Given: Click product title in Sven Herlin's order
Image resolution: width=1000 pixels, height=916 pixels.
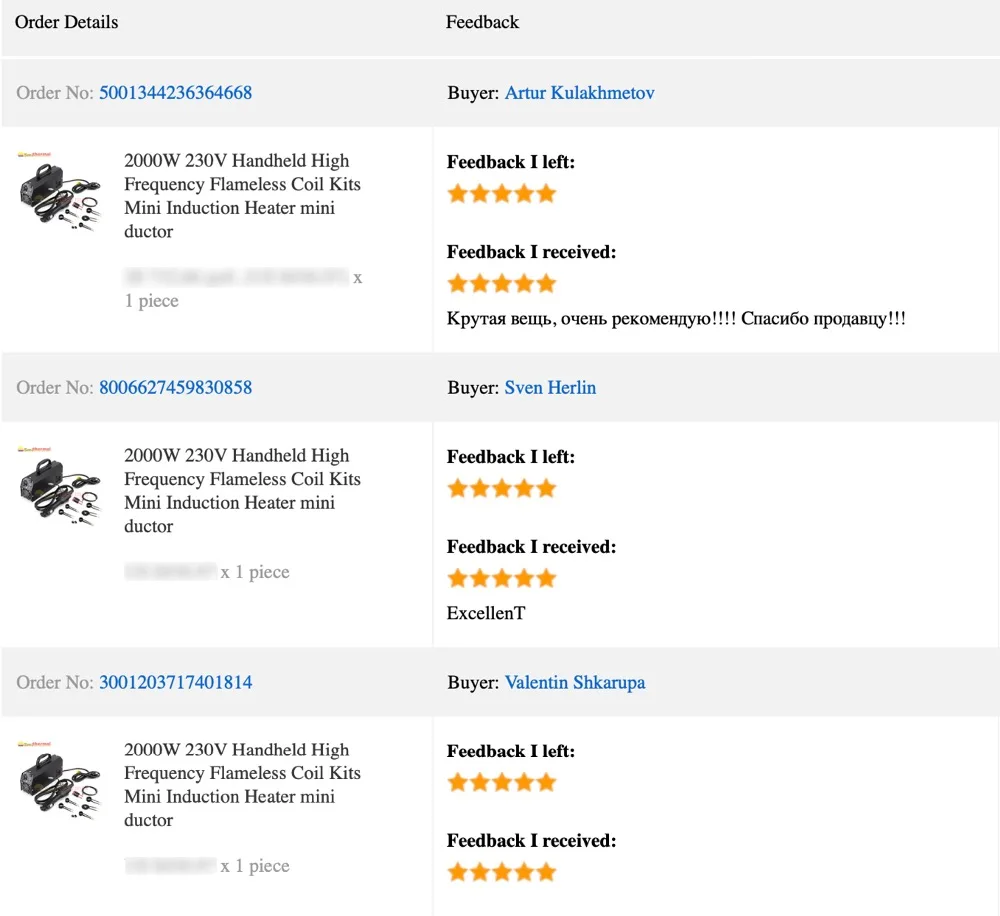Looking at the screenshot, I should [x=242, y=490].
